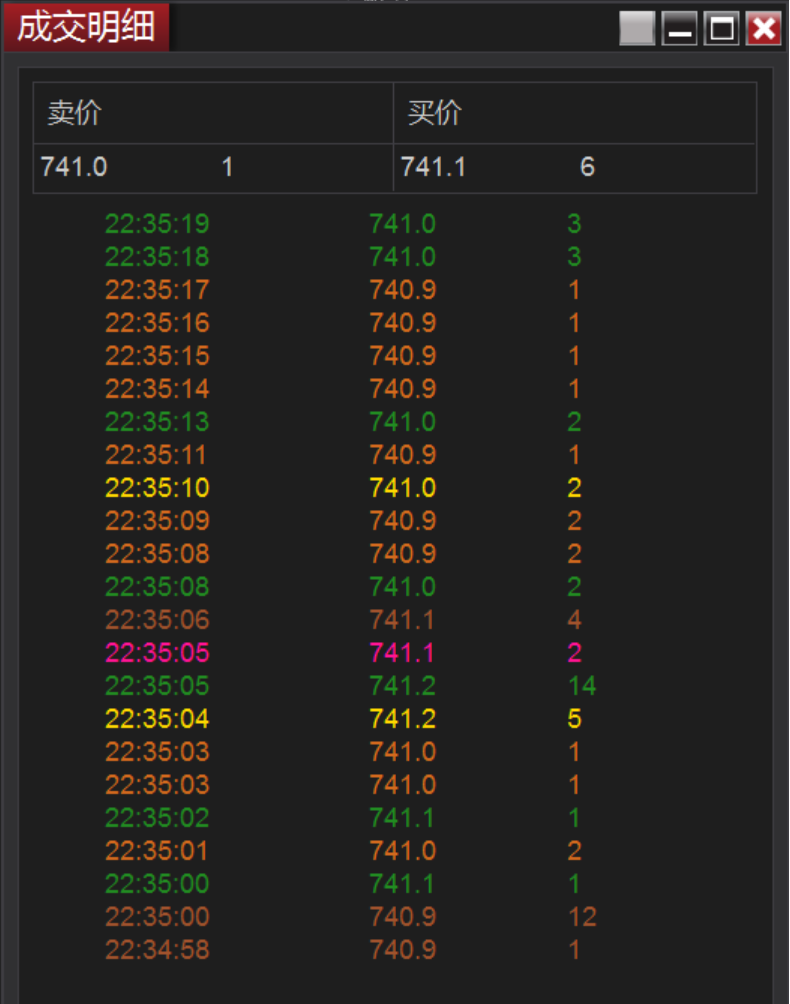Click the 22:35:17 trade time
The image size is (790, 1004).
point(157,290)
